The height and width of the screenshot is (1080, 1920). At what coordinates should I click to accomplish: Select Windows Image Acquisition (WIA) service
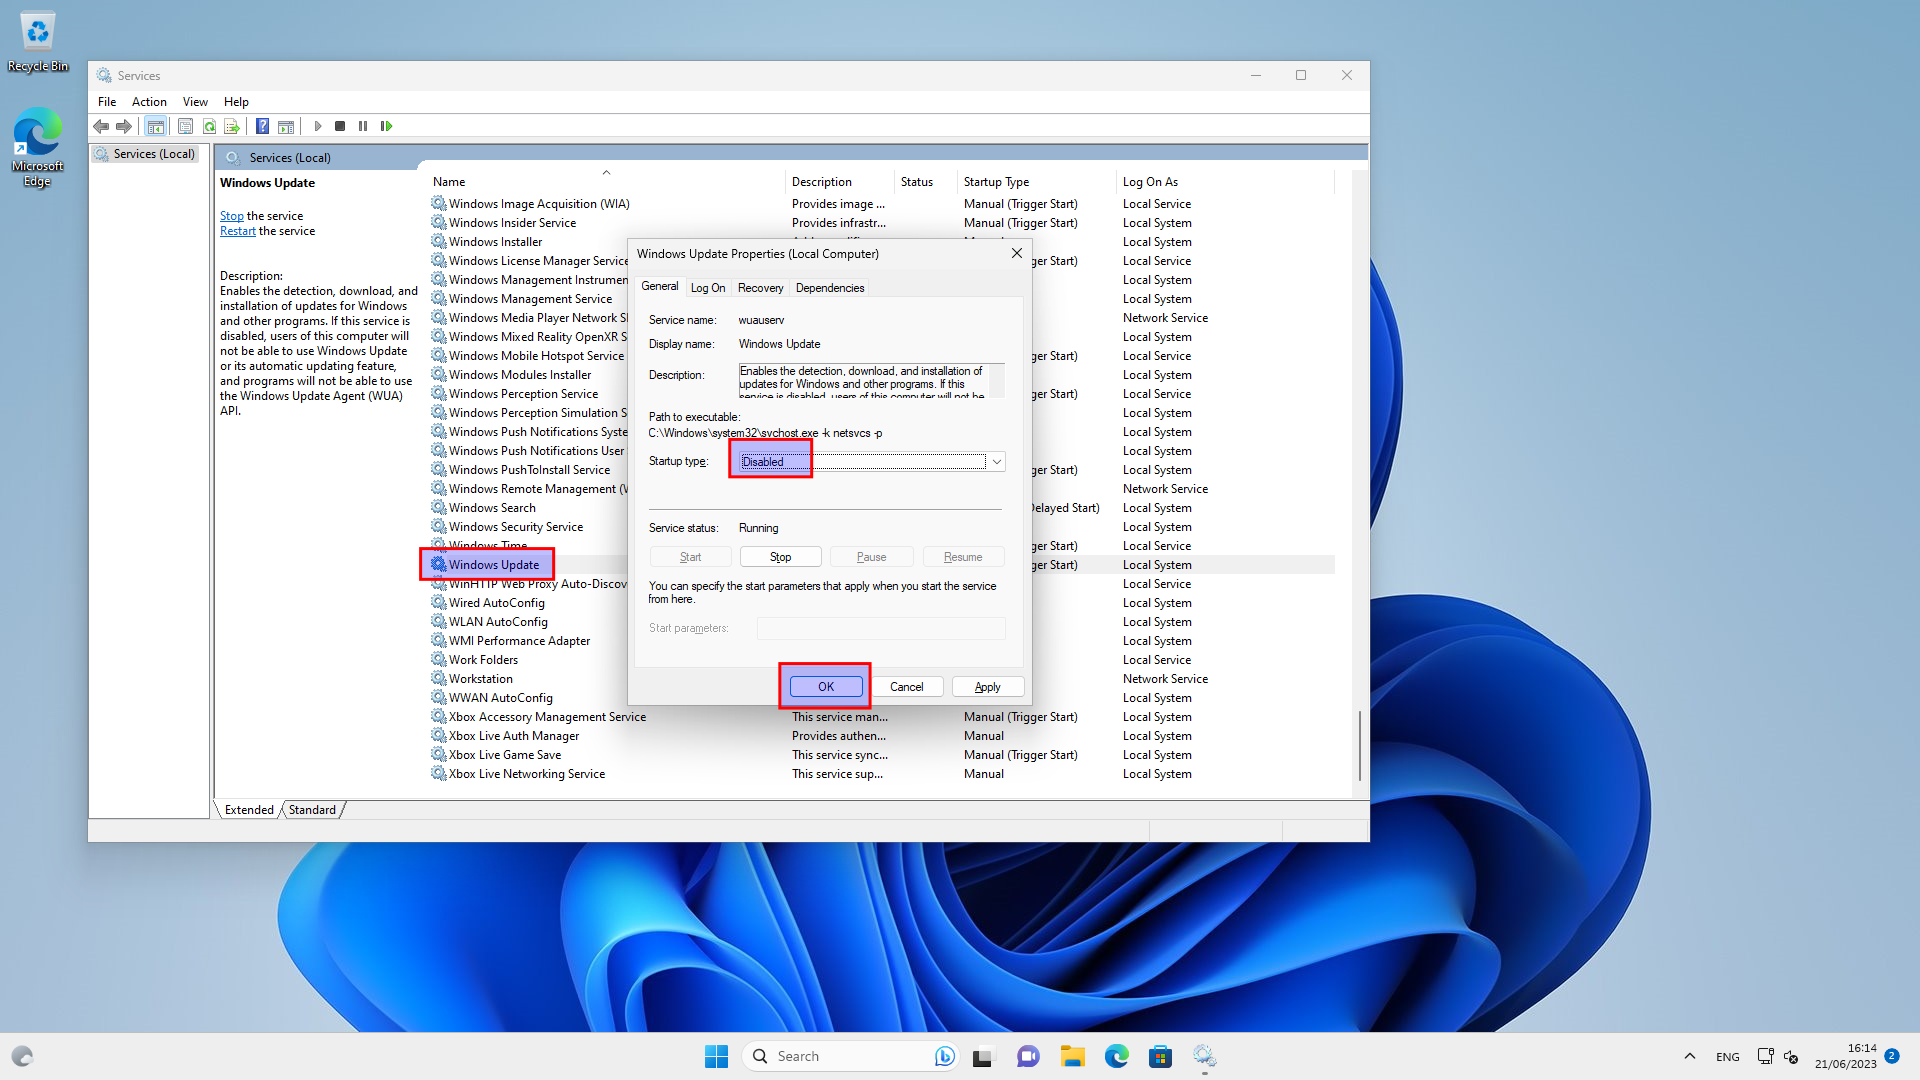pyautogui.click(x=539, y=204)
